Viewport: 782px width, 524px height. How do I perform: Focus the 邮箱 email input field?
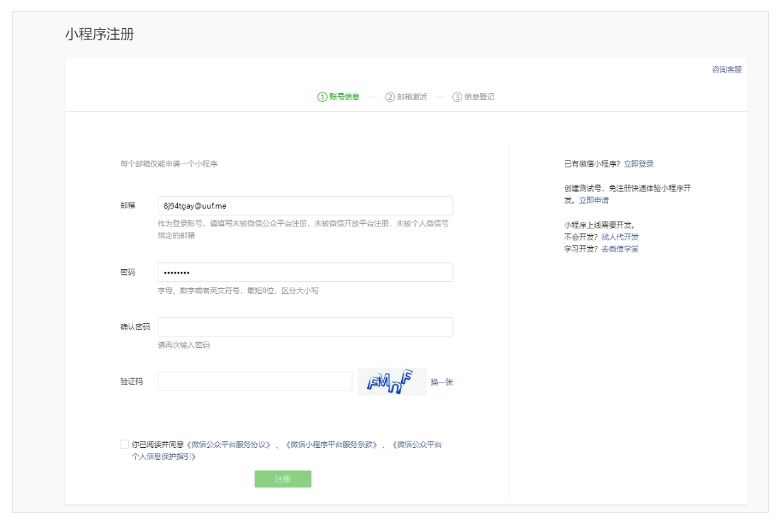click(305, 206)
